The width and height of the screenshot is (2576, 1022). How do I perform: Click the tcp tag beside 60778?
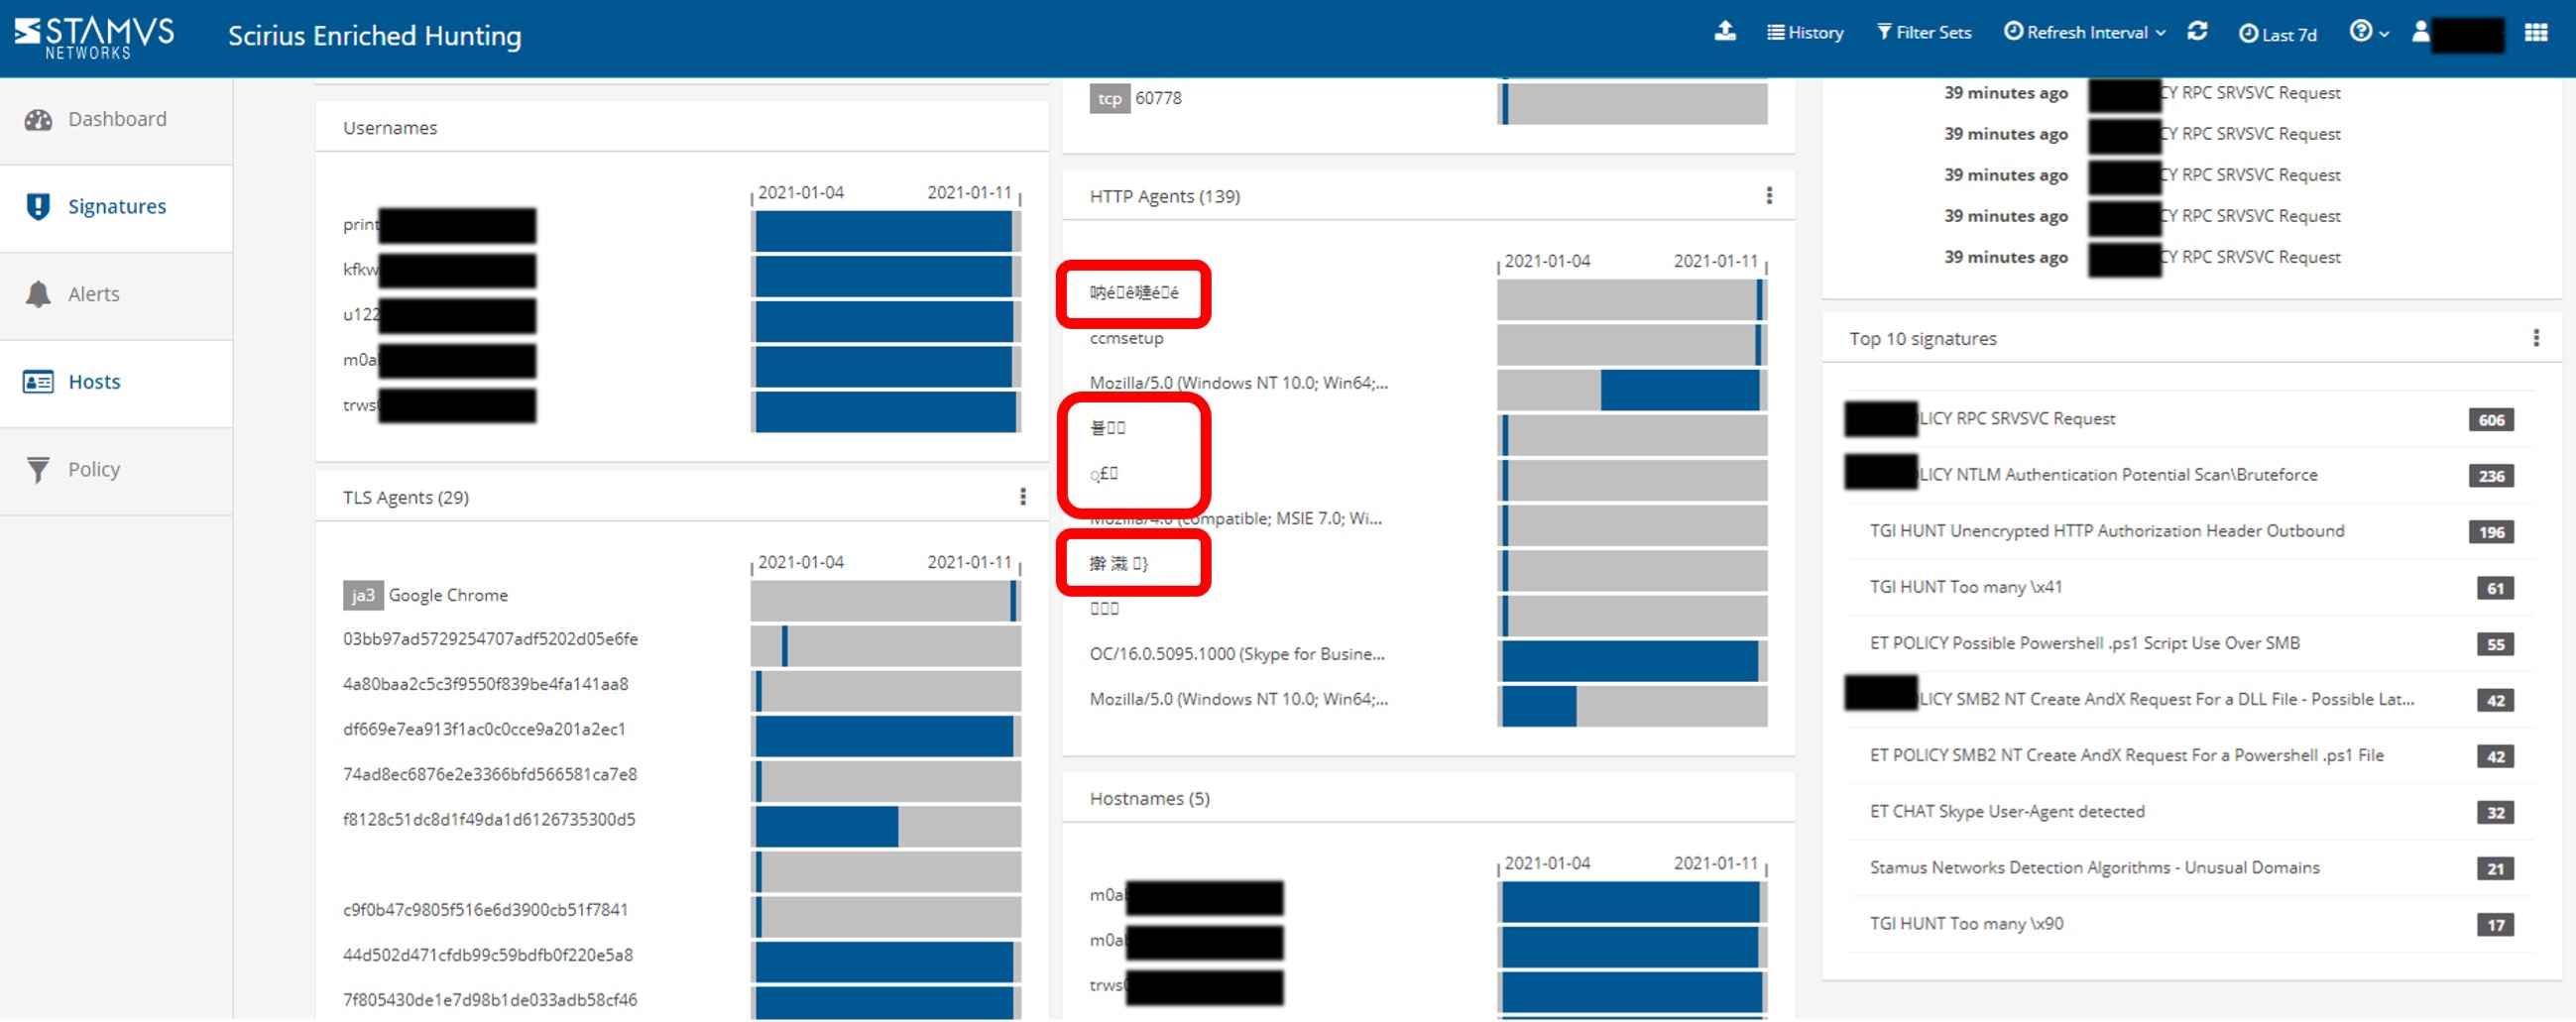[1109, 98]
